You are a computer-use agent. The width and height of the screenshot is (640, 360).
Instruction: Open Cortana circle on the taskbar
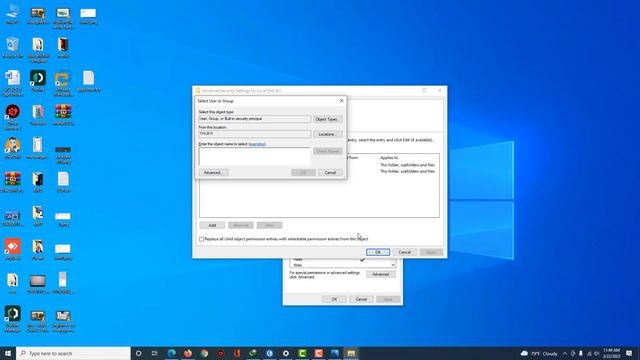pyautogui.click(x=138, y=353)
